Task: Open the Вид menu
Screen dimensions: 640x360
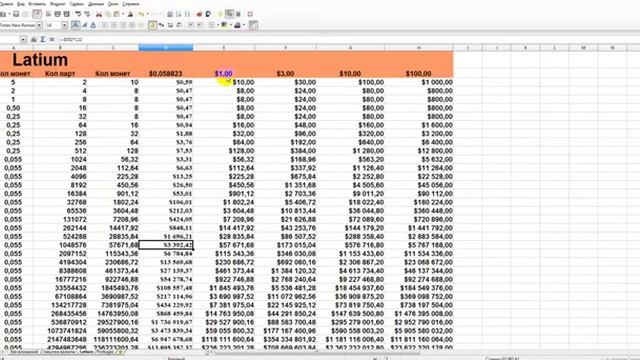Action: [x=21, y=4]
